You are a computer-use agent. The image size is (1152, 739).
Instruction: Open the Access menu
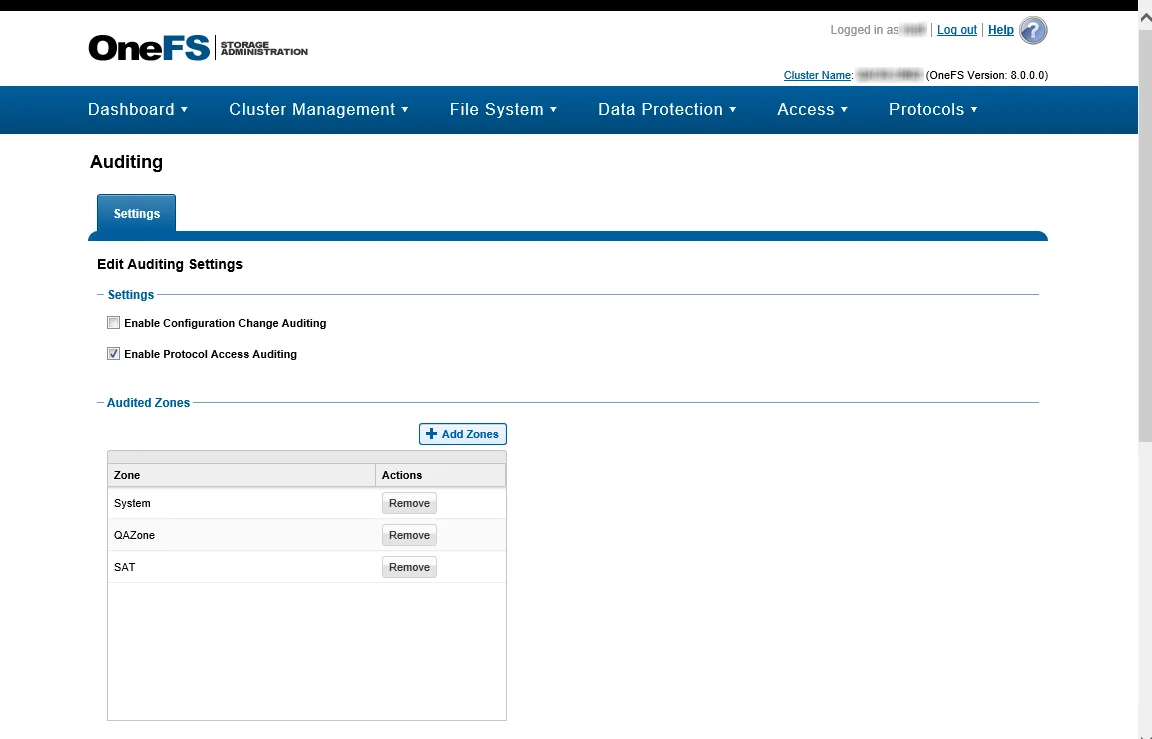coord(813,109)
